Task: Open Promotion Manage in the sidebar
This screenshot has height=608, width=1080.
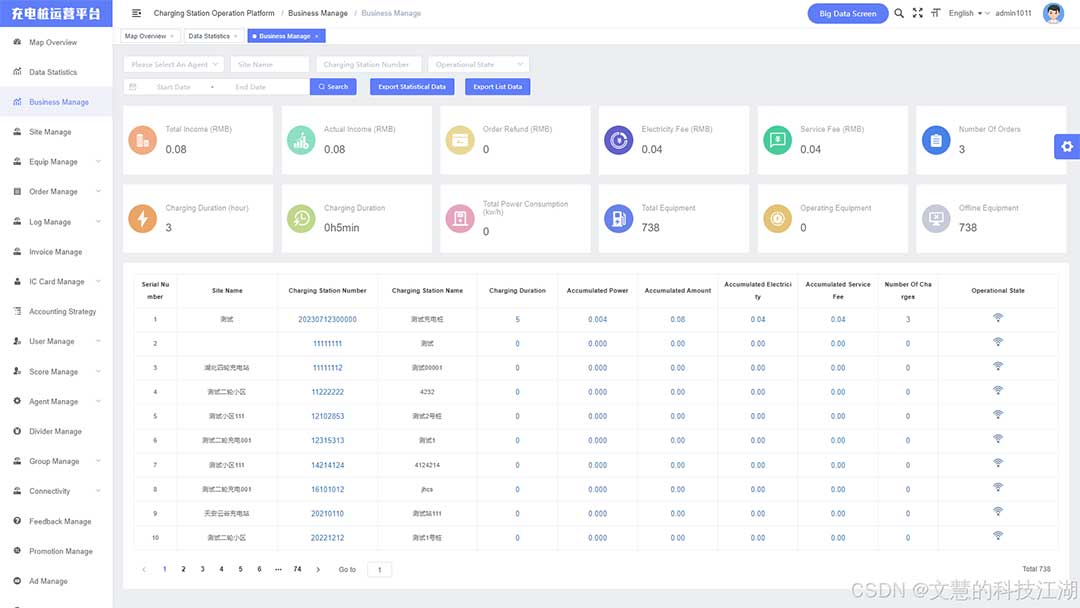Action: coord(56,552)
